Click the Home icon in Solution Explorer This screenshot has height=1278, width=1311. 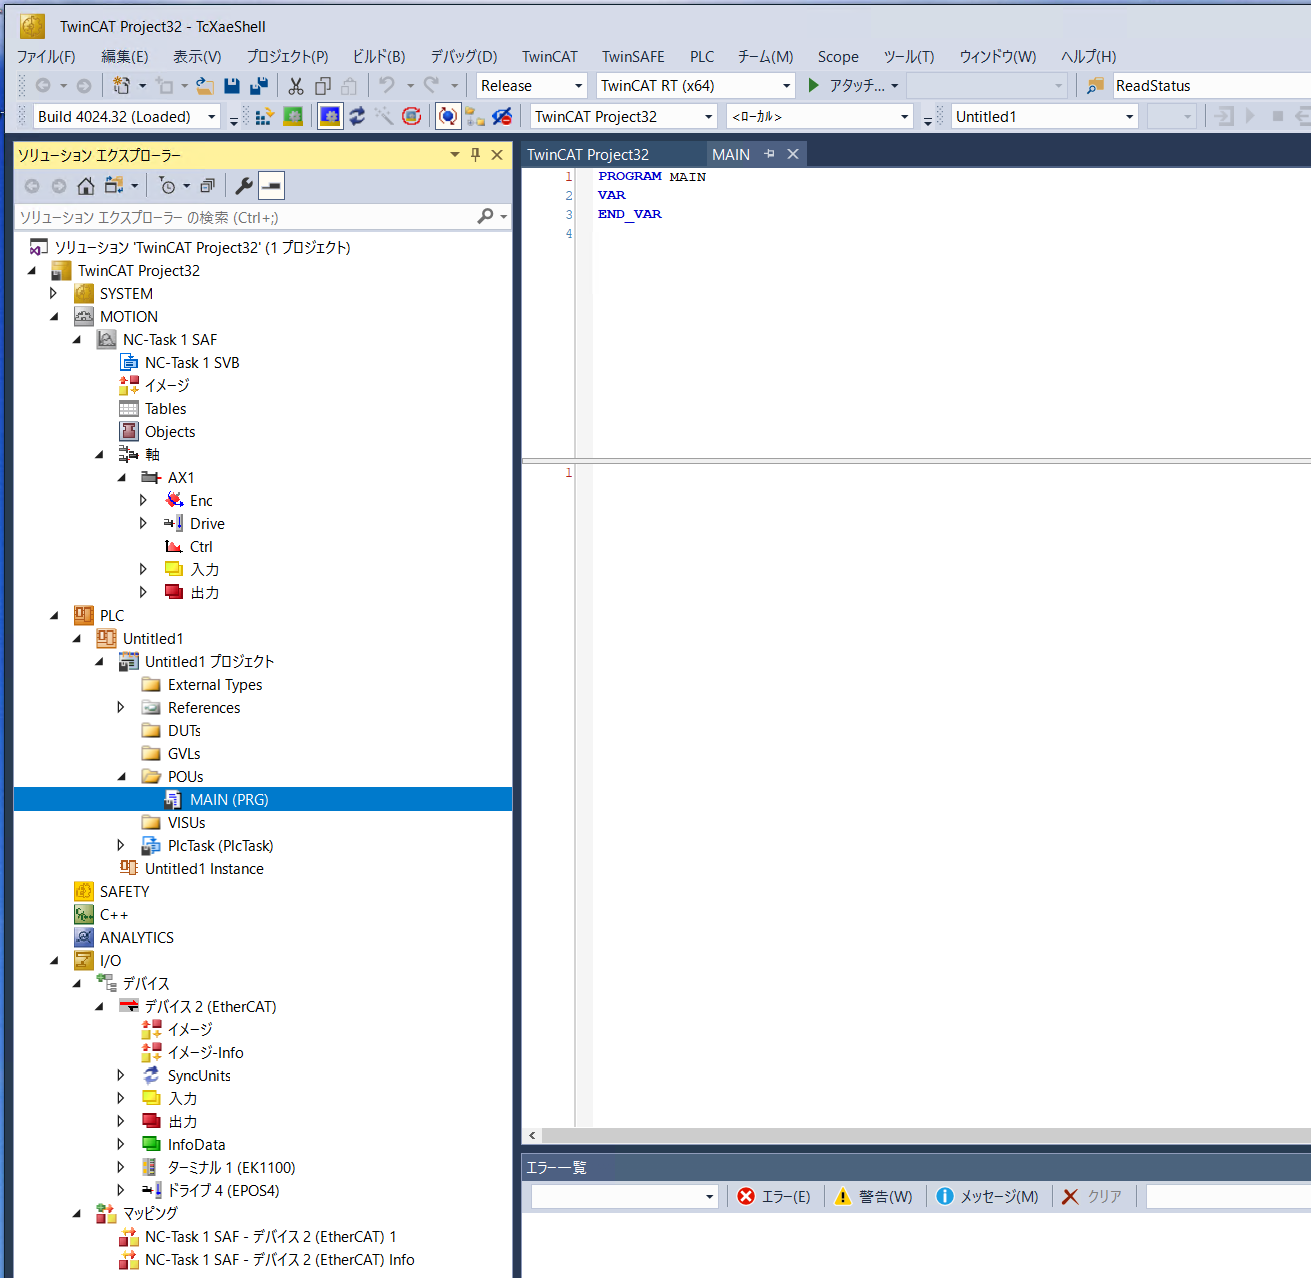coord(86,186)
